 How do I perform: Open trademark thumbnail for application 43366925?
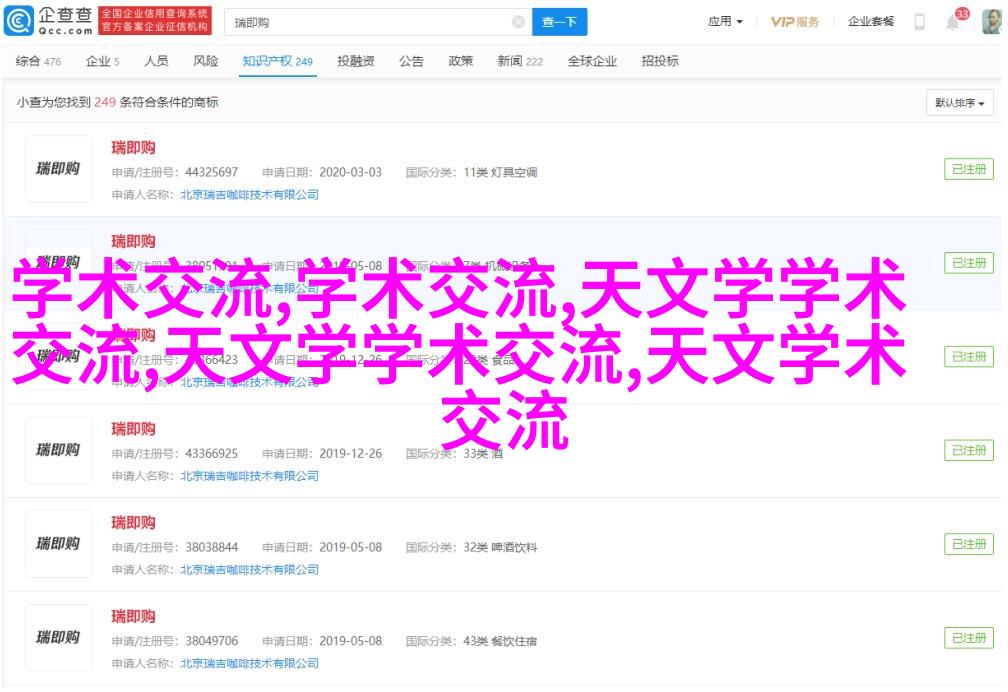tap(58, 450)
